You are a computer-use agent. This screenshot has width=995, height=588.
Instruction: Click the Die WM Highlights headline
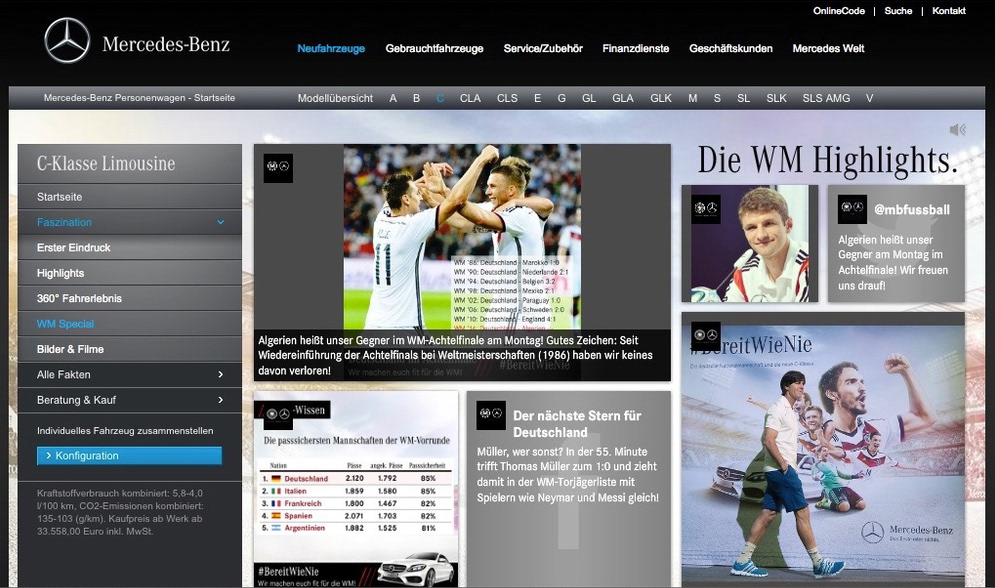point(827,160)
